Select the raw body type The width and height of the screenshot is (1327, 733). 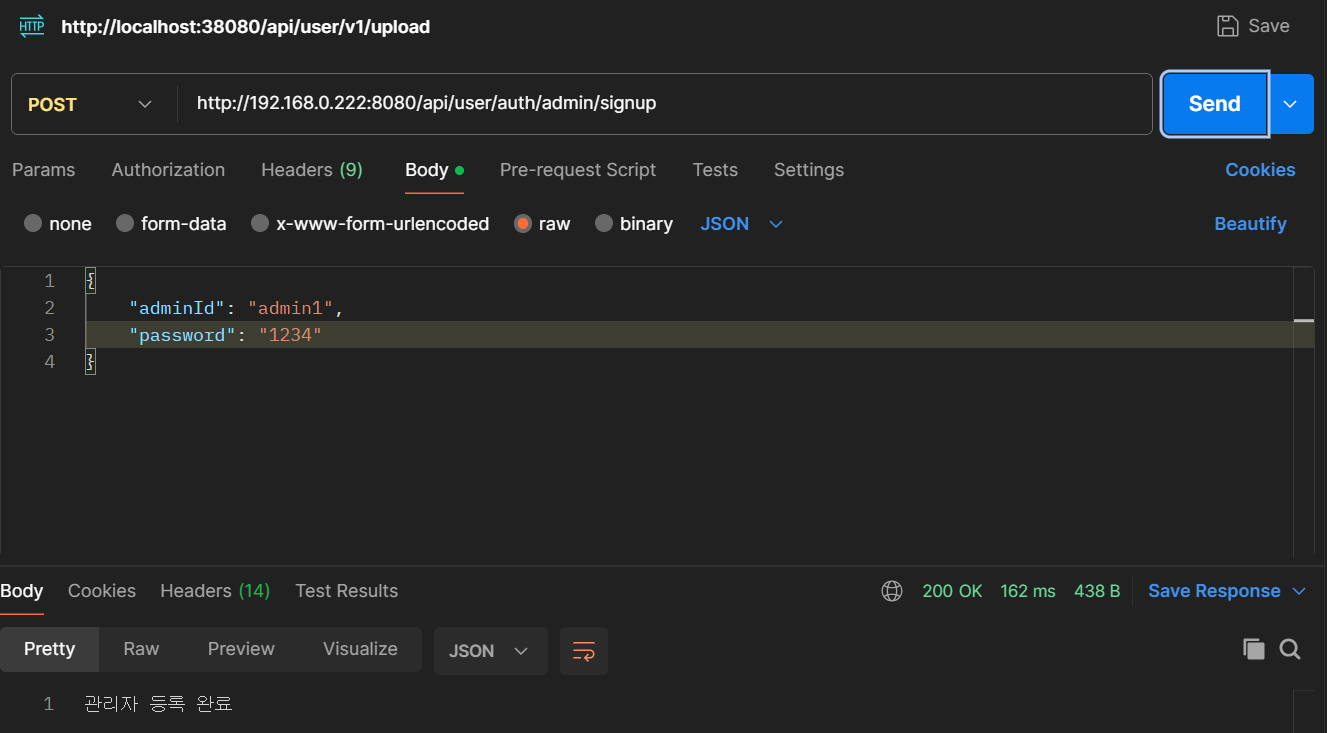(x=542, y=224)
